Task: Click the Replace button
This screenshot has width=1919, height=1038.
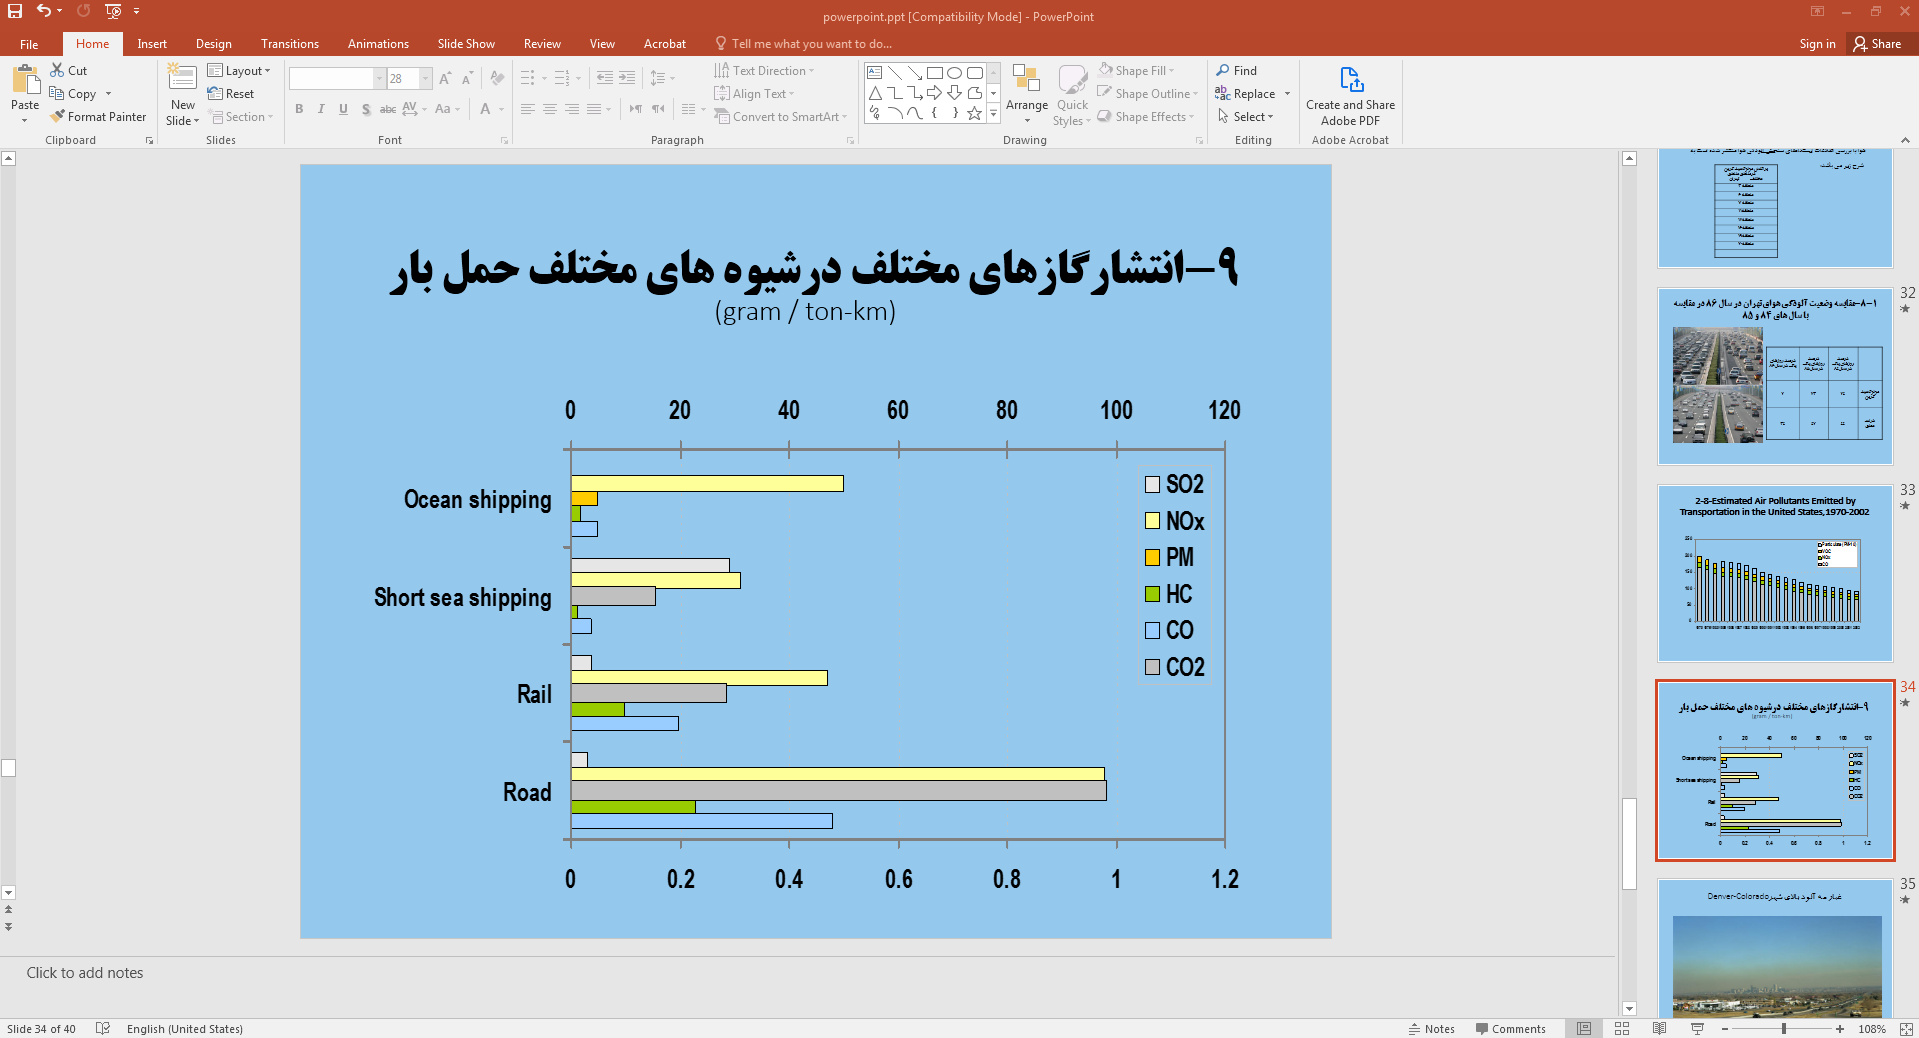Action: click(x=1245, y=93)
